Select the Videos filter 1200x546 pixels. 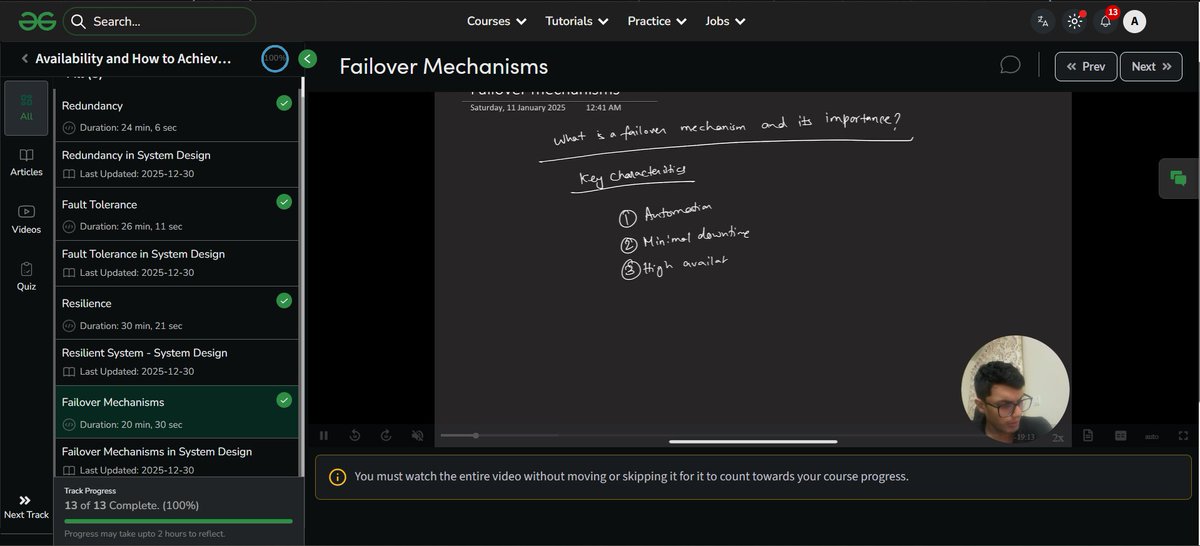click(x=26, y=220)
